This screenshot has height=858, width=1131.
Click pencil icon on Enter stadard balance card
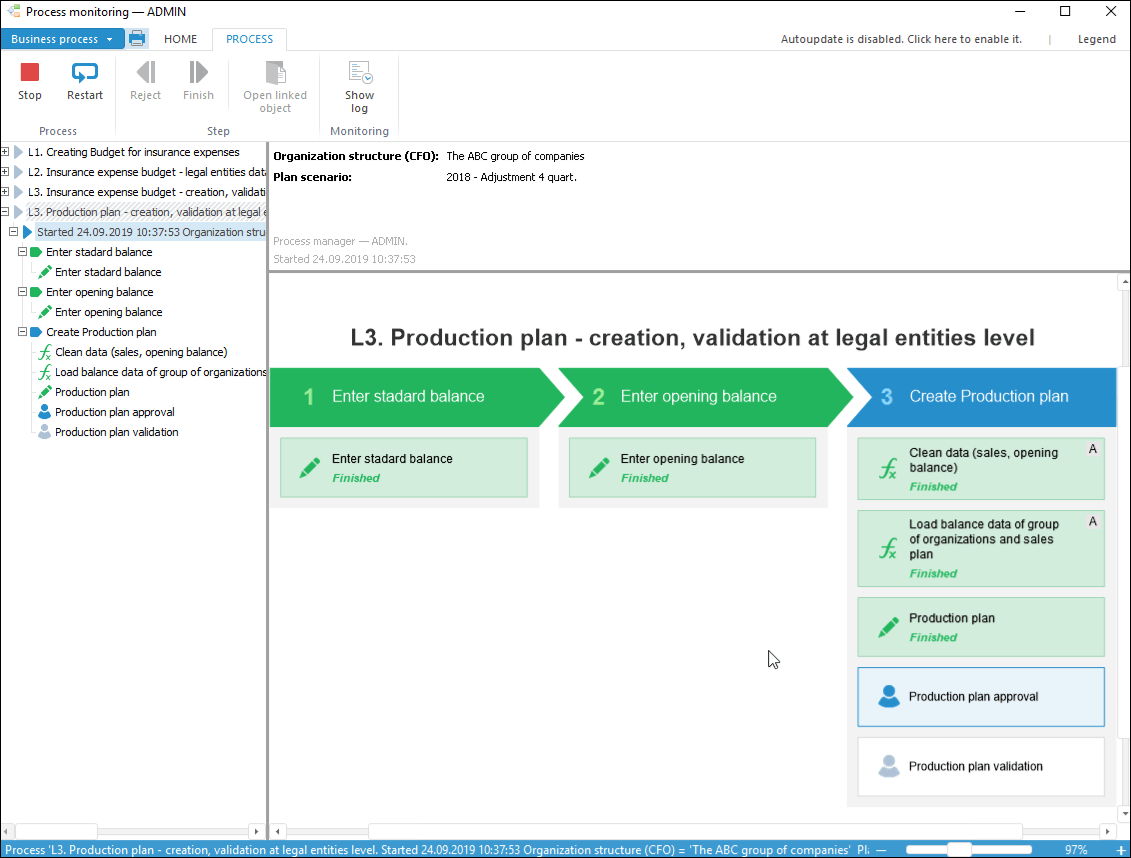pyautogui.click(x=310, y=468)
